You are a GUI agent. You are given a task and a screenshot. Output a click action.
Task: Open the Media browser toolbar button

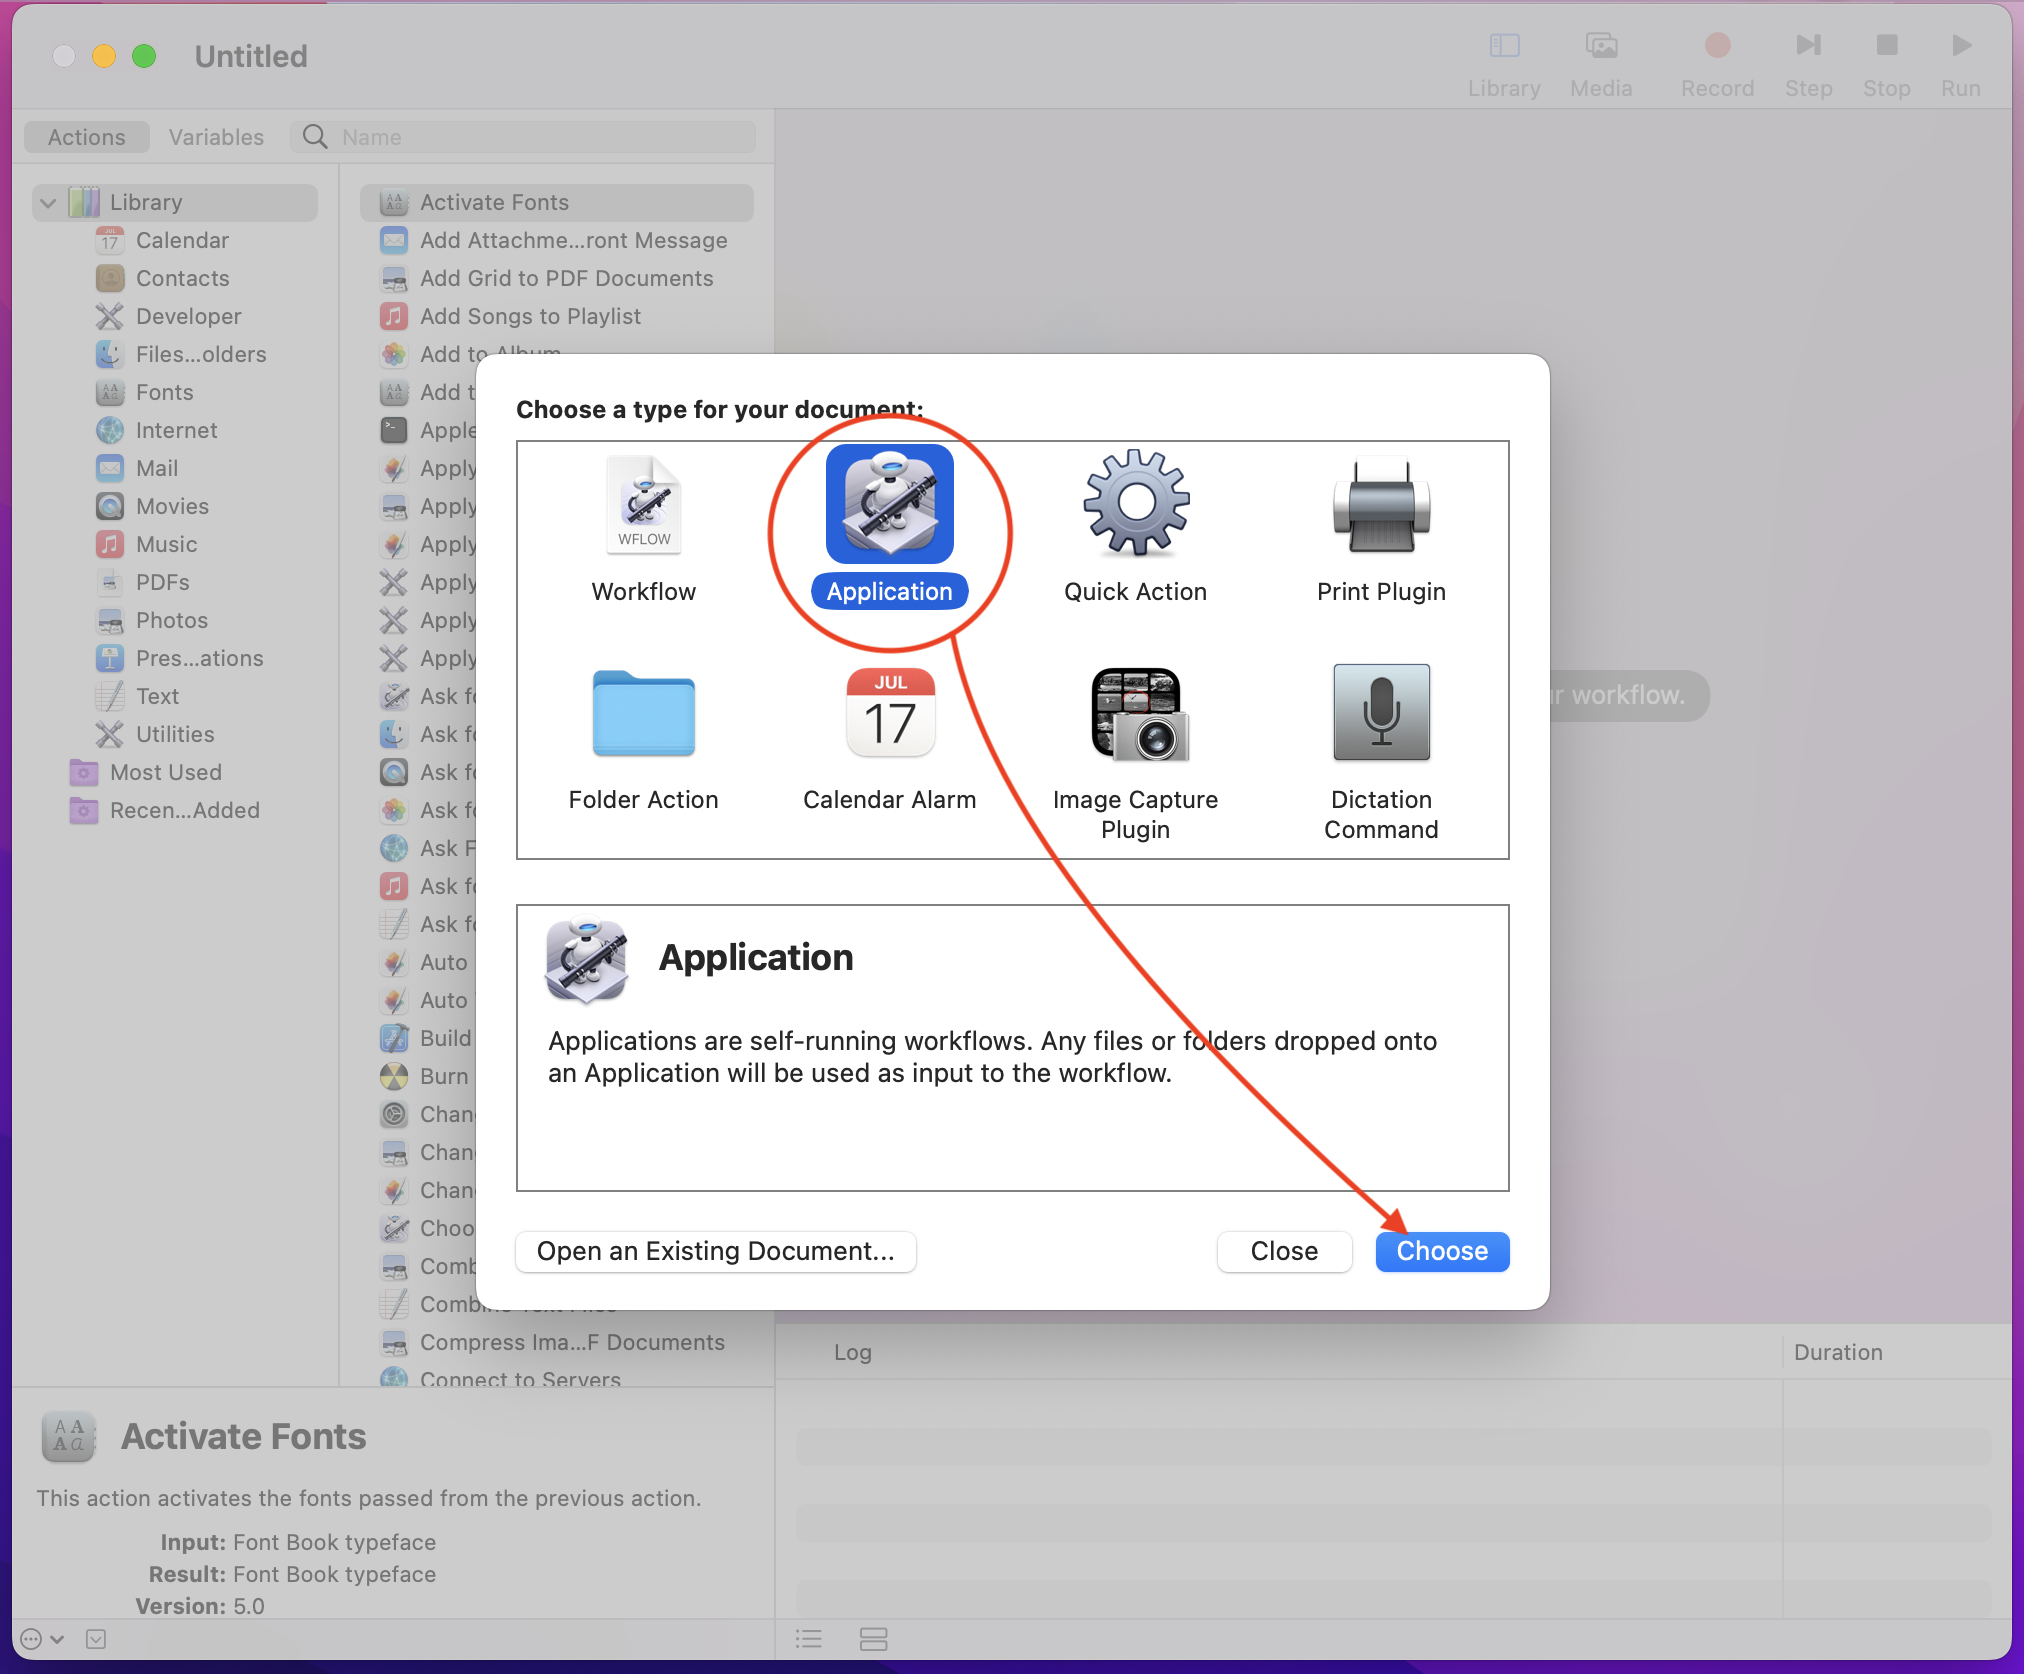[1601, 64]
